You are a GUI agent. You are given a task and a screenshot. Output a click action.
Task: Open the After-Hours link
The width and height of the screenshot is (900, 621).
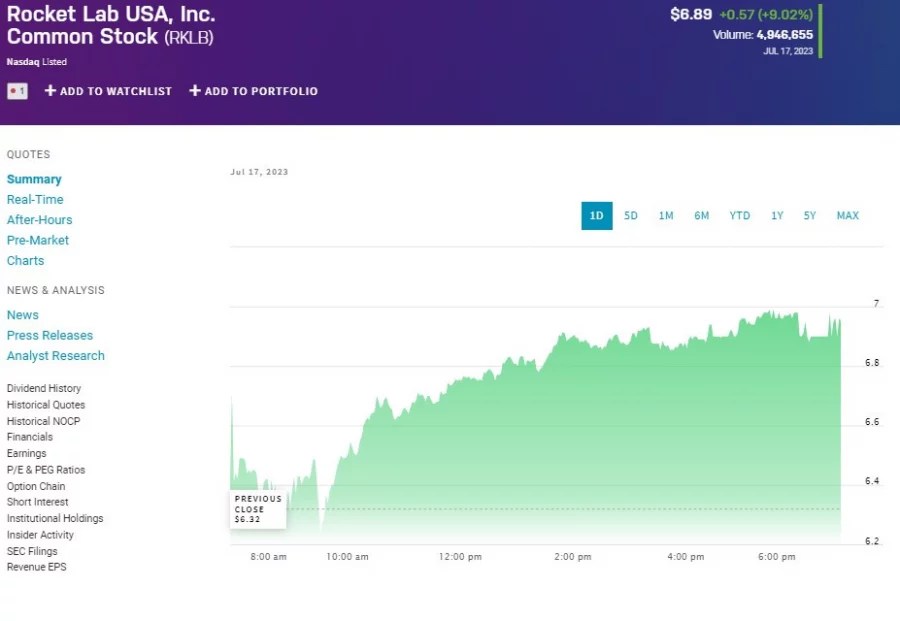40,220
